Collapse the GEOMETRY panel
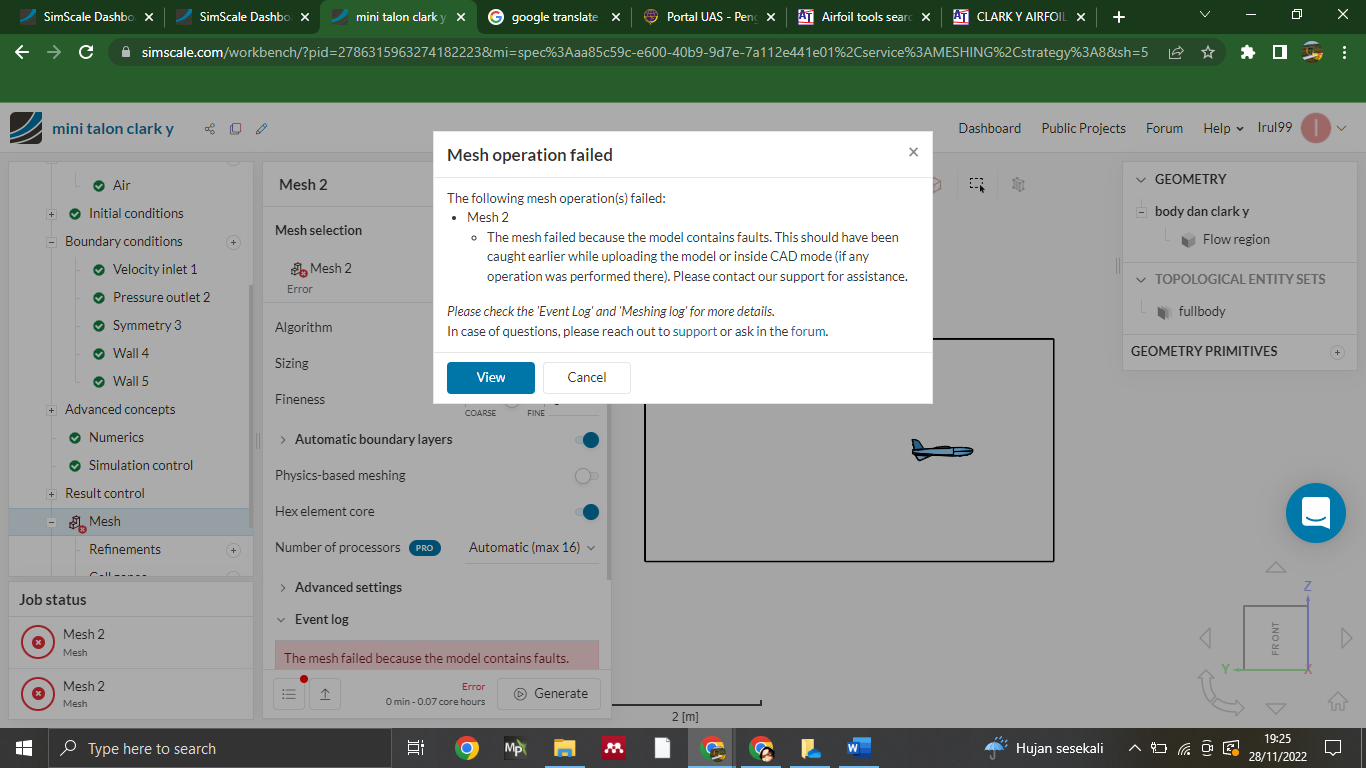 [x=1141, y=180]
